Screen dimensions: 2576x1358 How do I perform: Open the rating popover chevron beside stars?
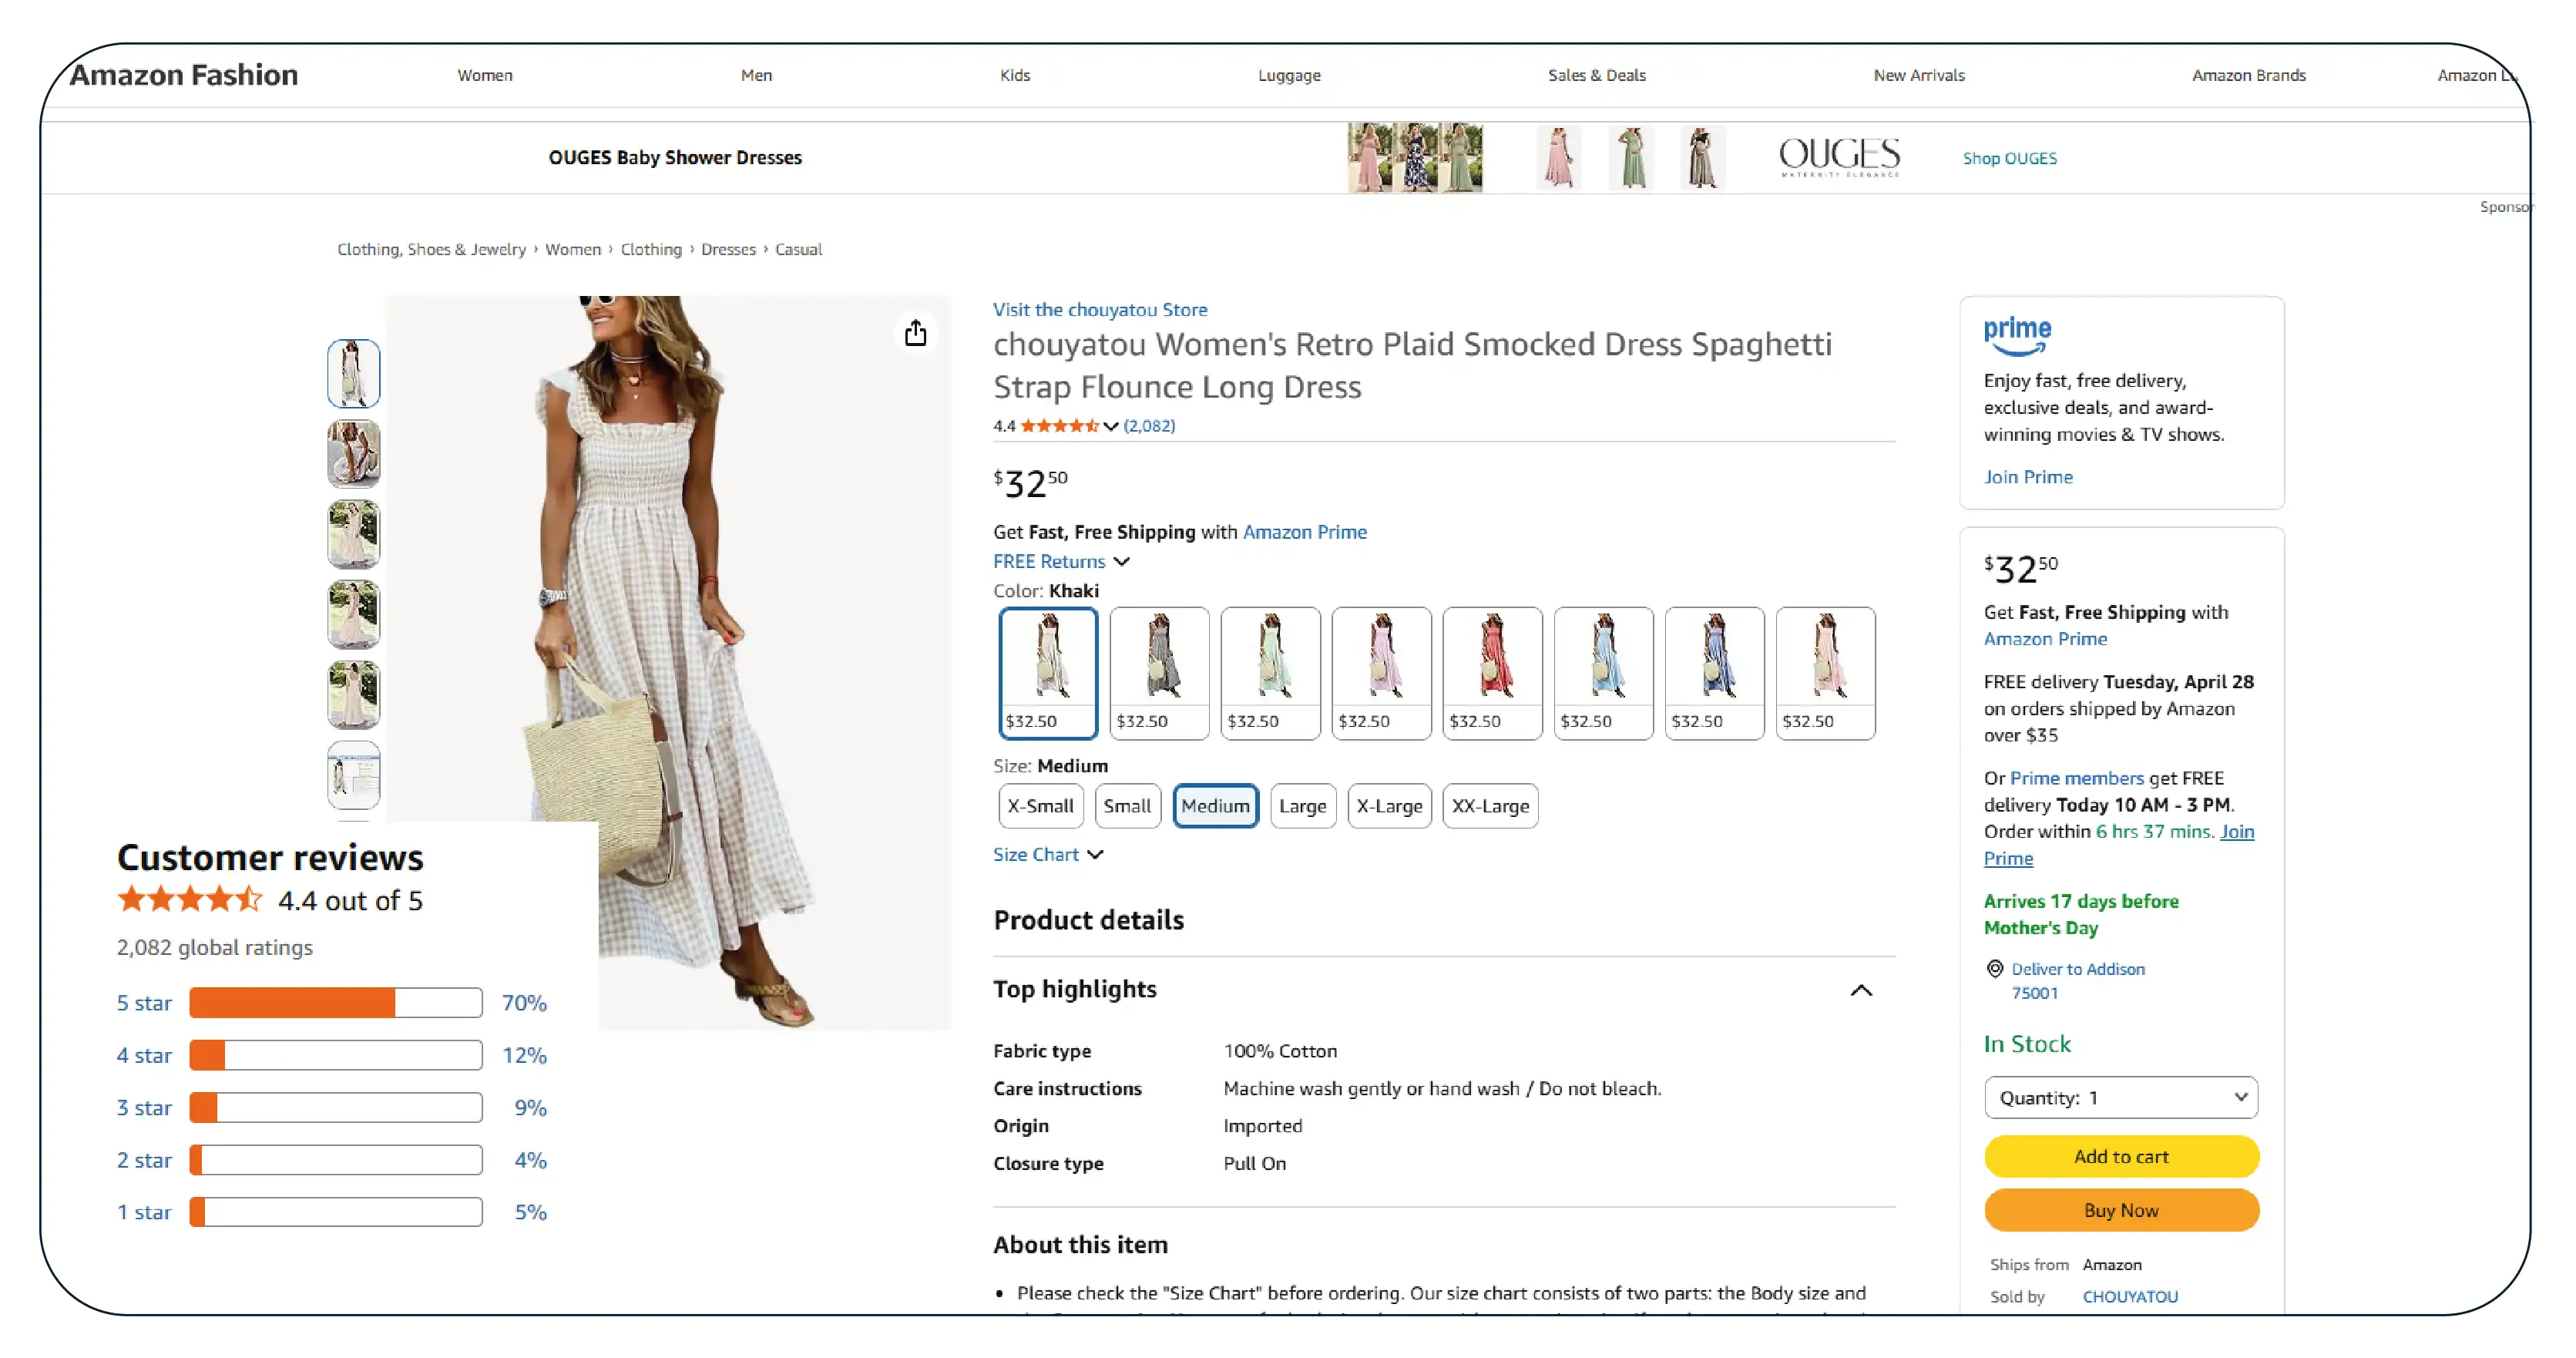click(x=1110, y=426)
